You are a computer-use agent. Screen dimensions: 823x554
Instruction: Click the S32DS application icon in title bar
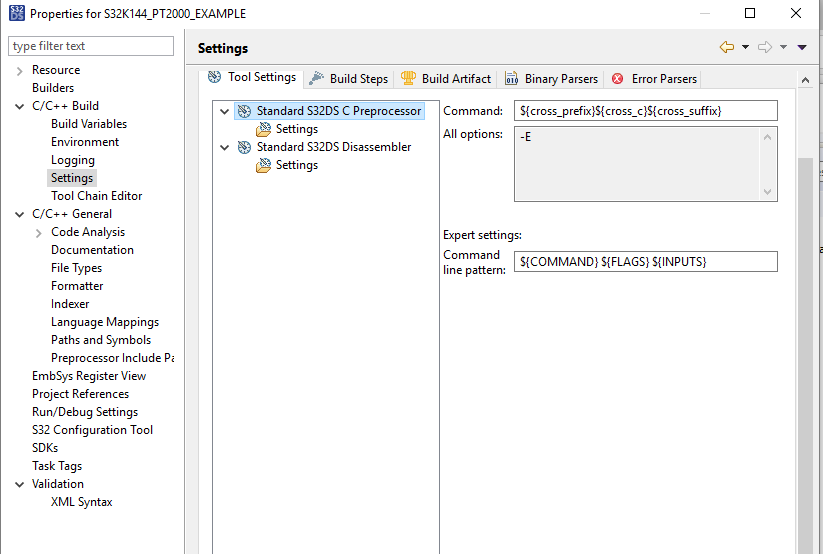[x=17, y=13]
